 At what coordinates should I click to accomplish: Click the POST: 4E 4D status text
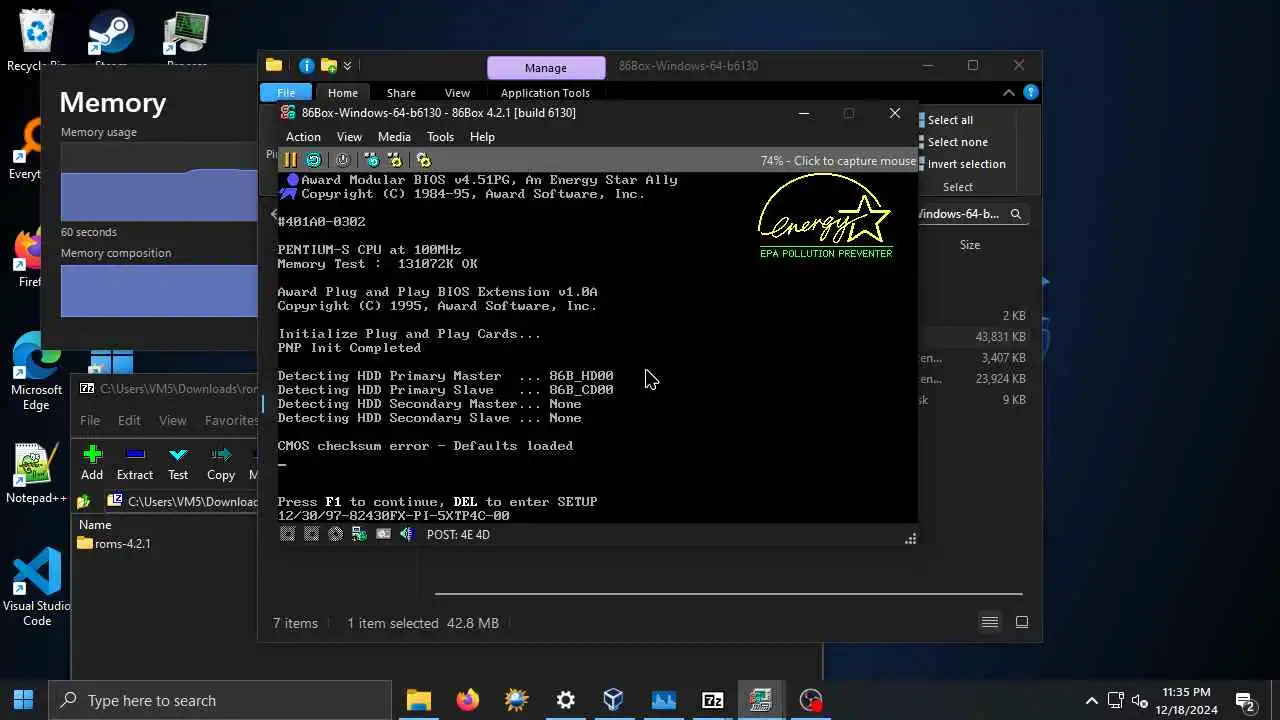[458, 535]
